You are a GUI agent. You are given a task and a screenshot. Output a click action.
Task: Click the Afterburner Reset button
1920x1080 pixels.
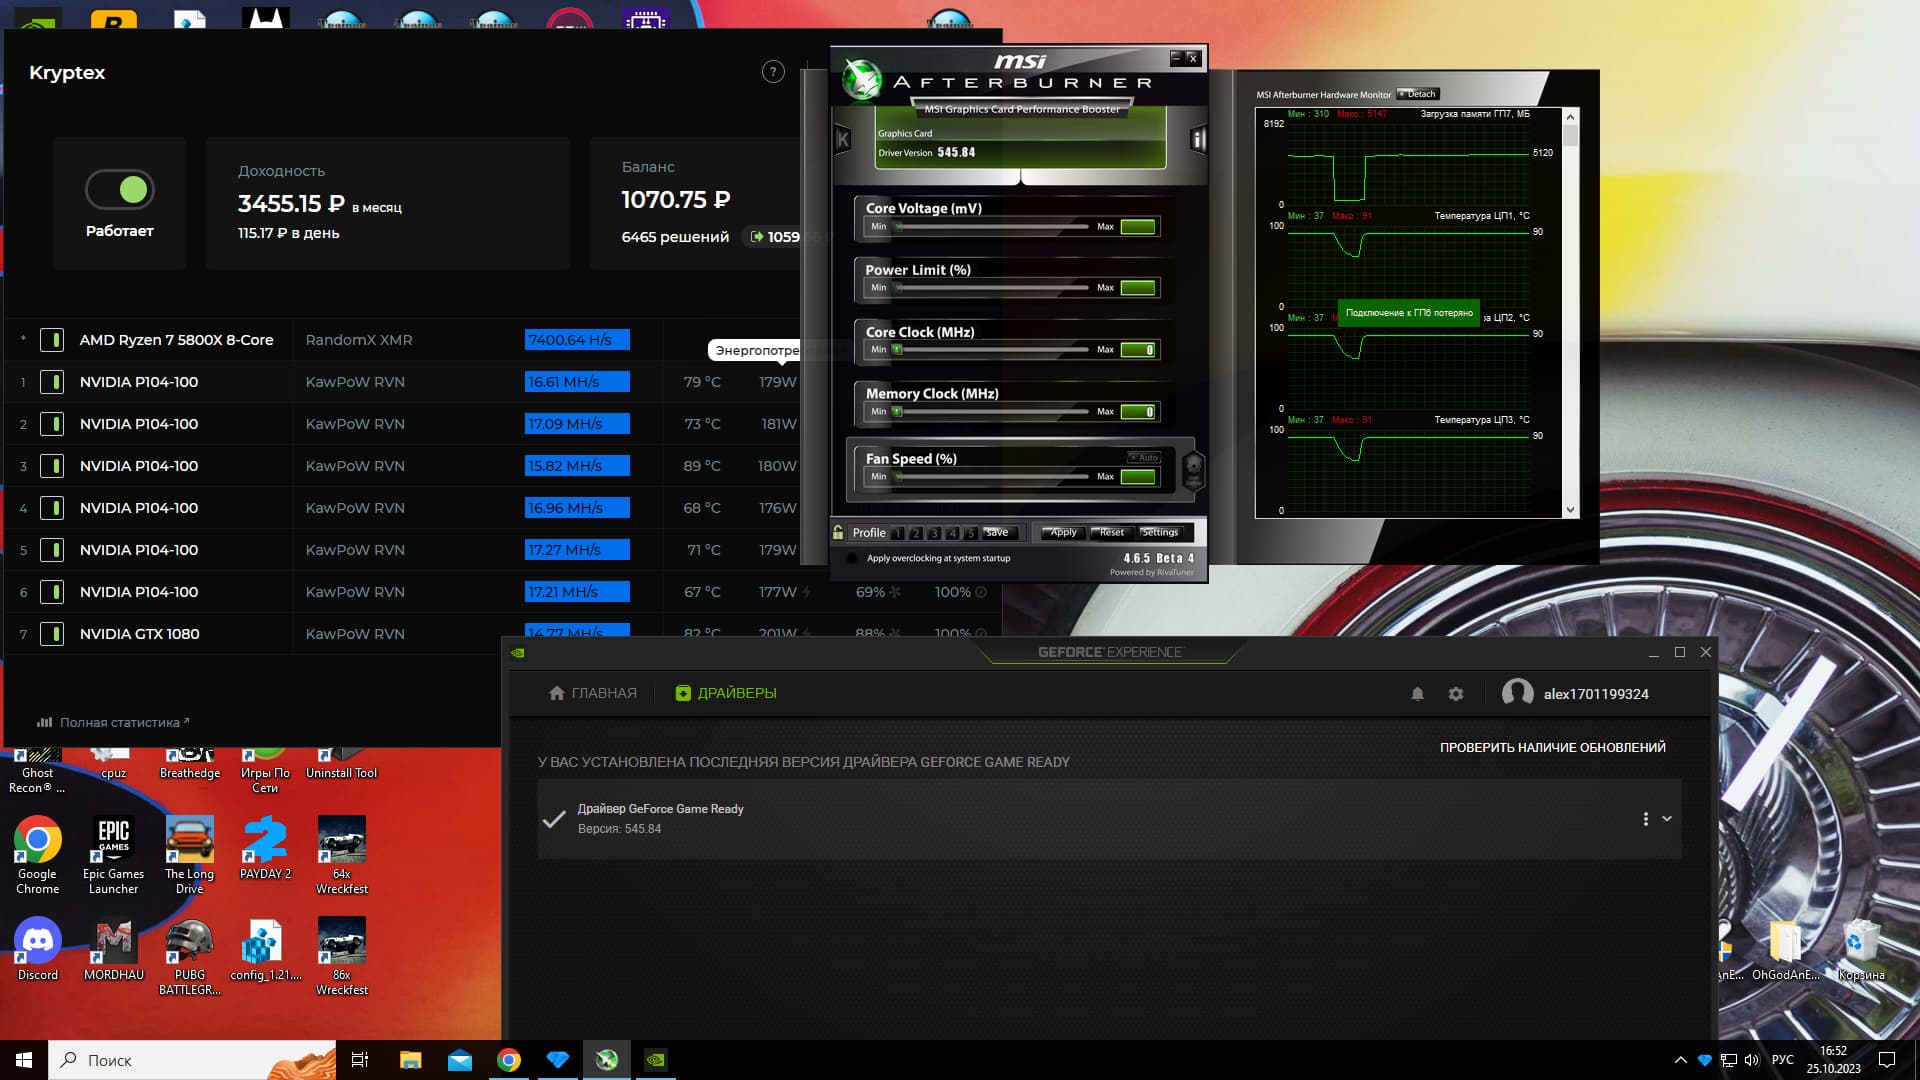tap(1111, 533)
